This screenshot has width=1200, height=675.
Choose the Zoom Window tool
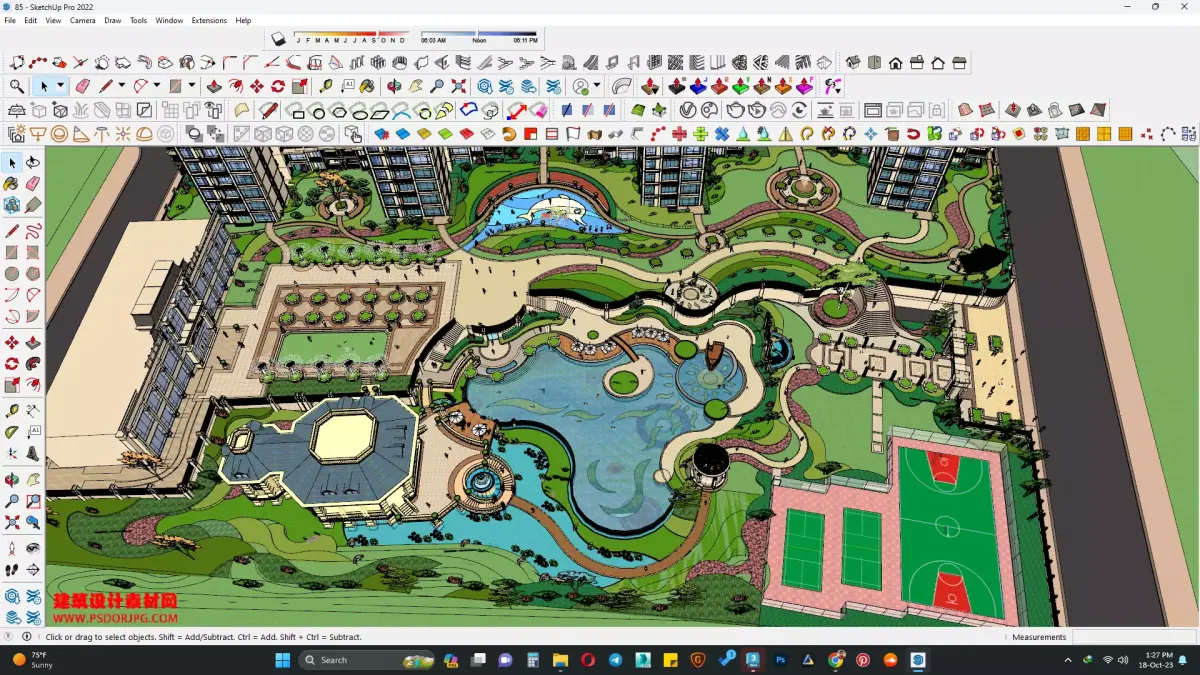pos(33,501)
